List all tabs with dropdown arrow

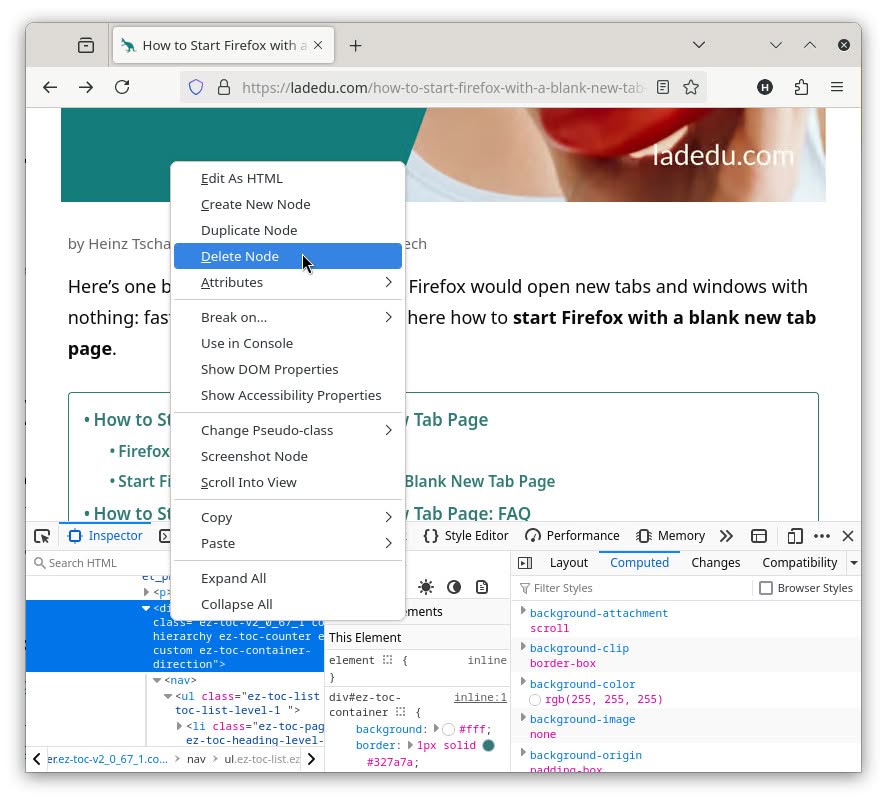(x=699, y=45)
